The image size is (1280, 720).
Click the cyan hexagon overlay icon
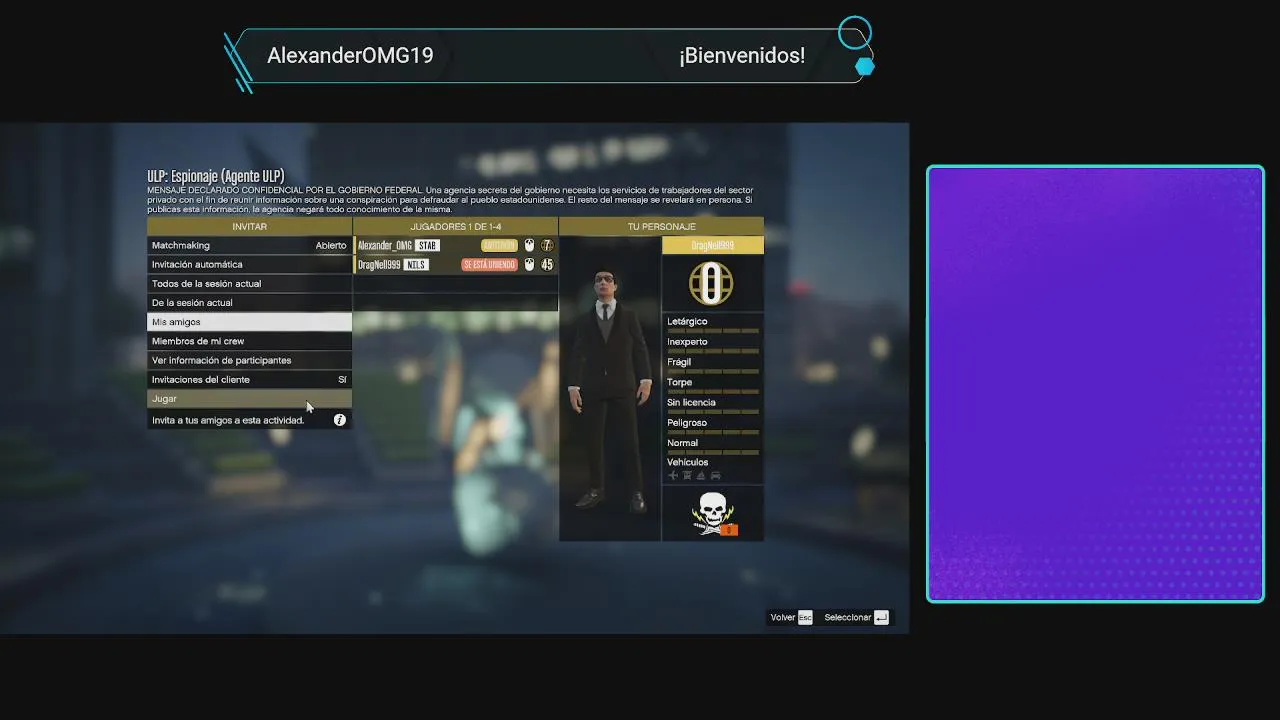[865, 66]
